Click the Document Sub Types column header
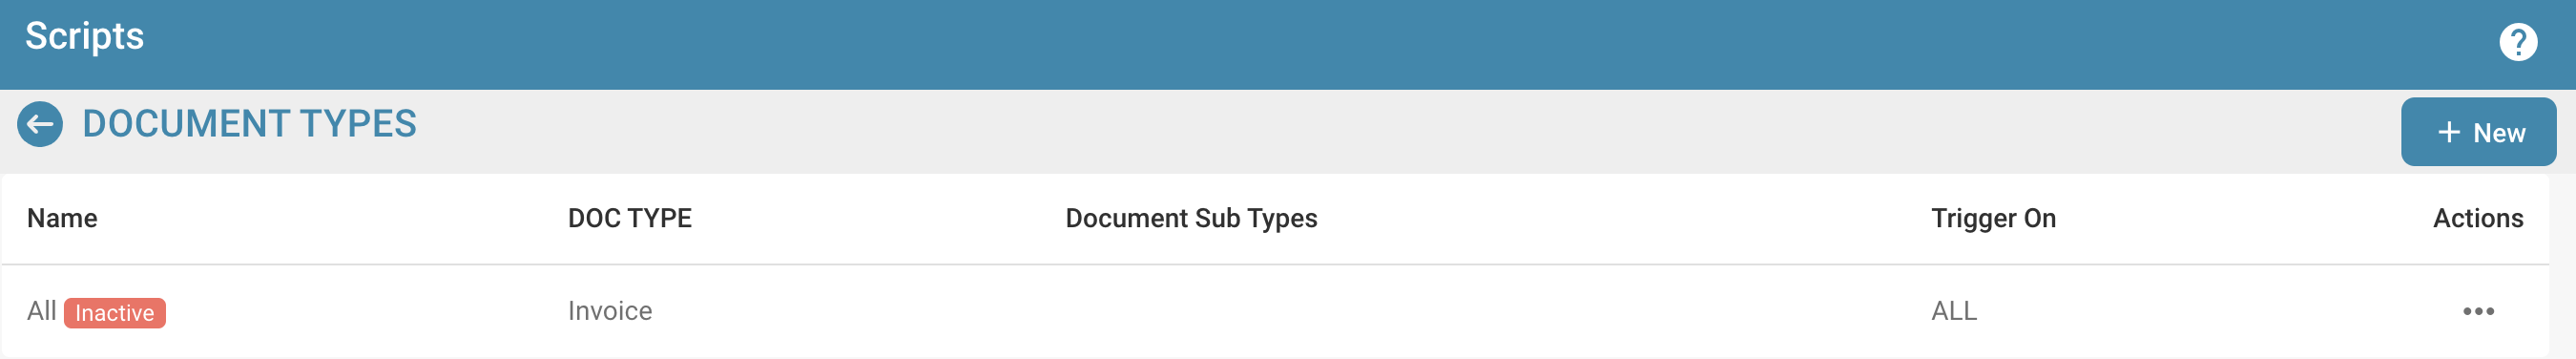2576x359 pixels. pos(1191,218)
